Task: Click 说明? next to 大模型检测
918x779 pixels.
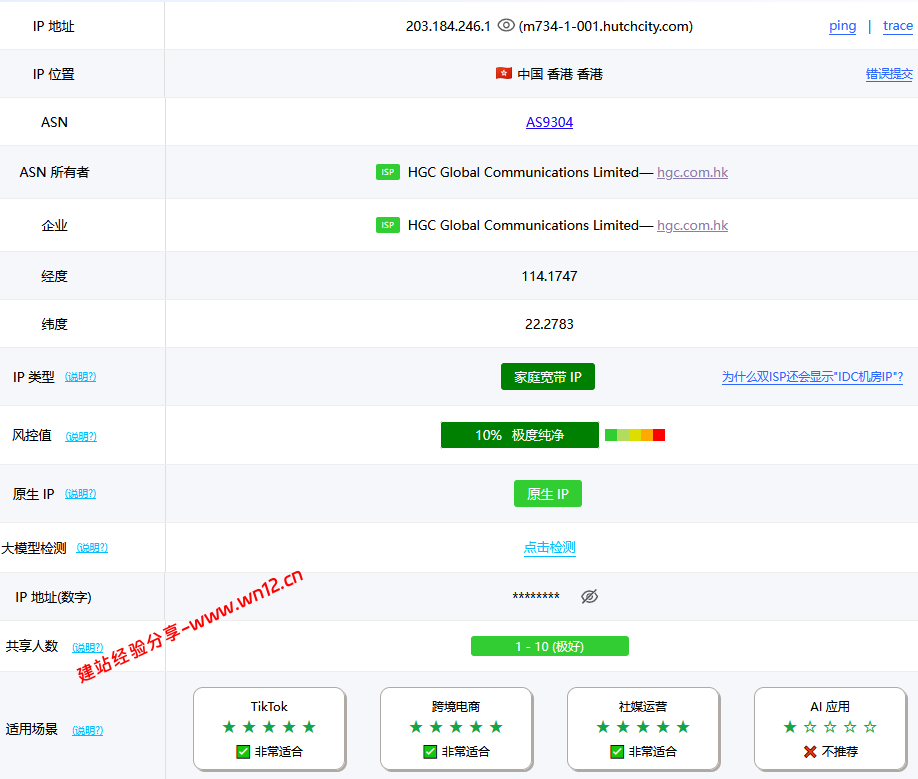Action: click(92, 548)
